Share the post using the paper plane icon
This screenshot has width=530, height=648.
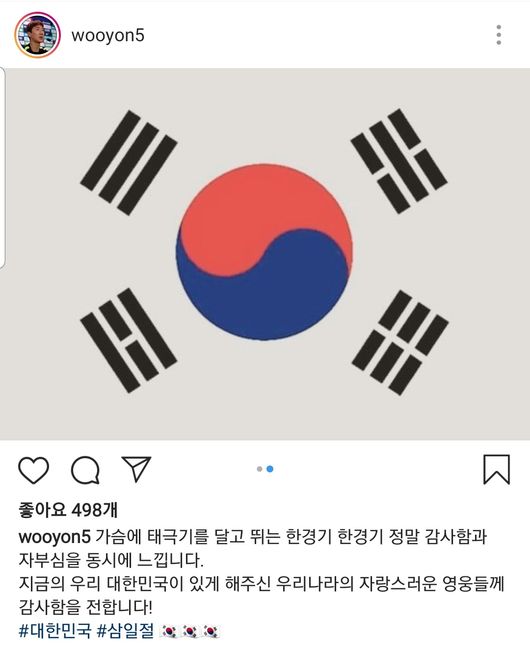[136, 469]
